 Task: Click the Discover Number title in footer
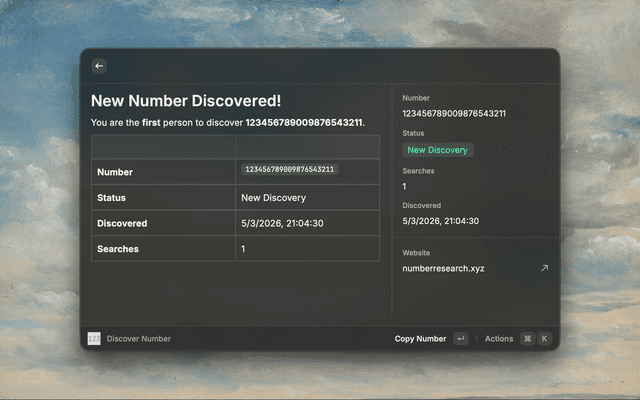click(x=139, y=339)
